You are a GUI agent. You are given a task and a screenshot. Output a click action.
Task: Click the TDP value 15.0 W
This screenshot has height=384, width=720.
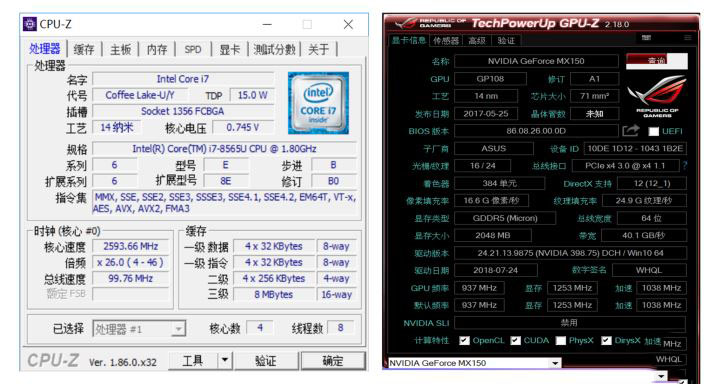252,95
